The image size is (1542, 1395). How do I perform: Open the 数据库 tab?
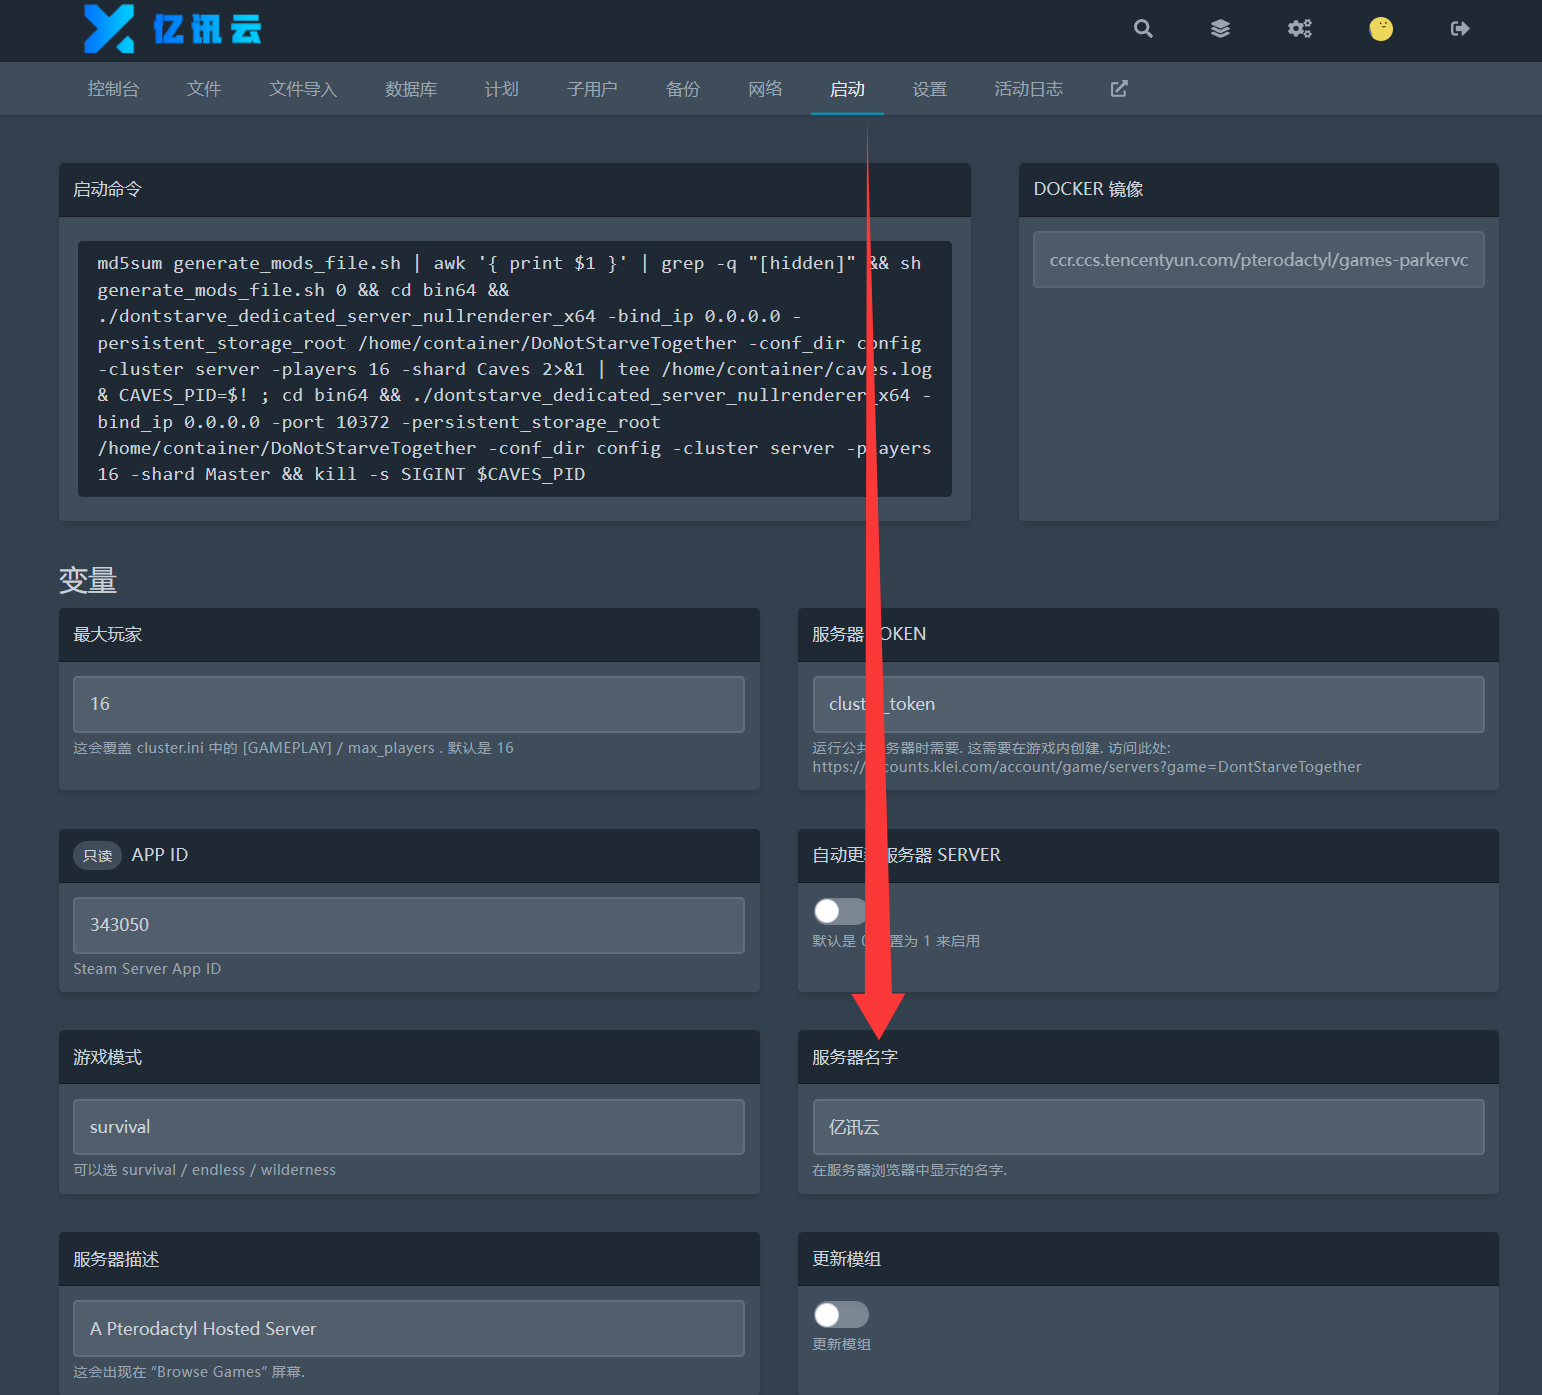411,89
